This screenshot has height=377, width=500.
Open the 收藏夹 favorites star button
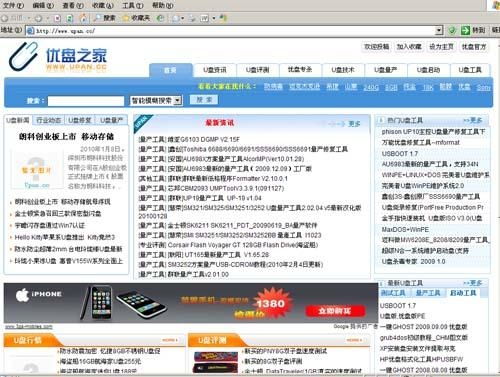(x=136, y=18)
